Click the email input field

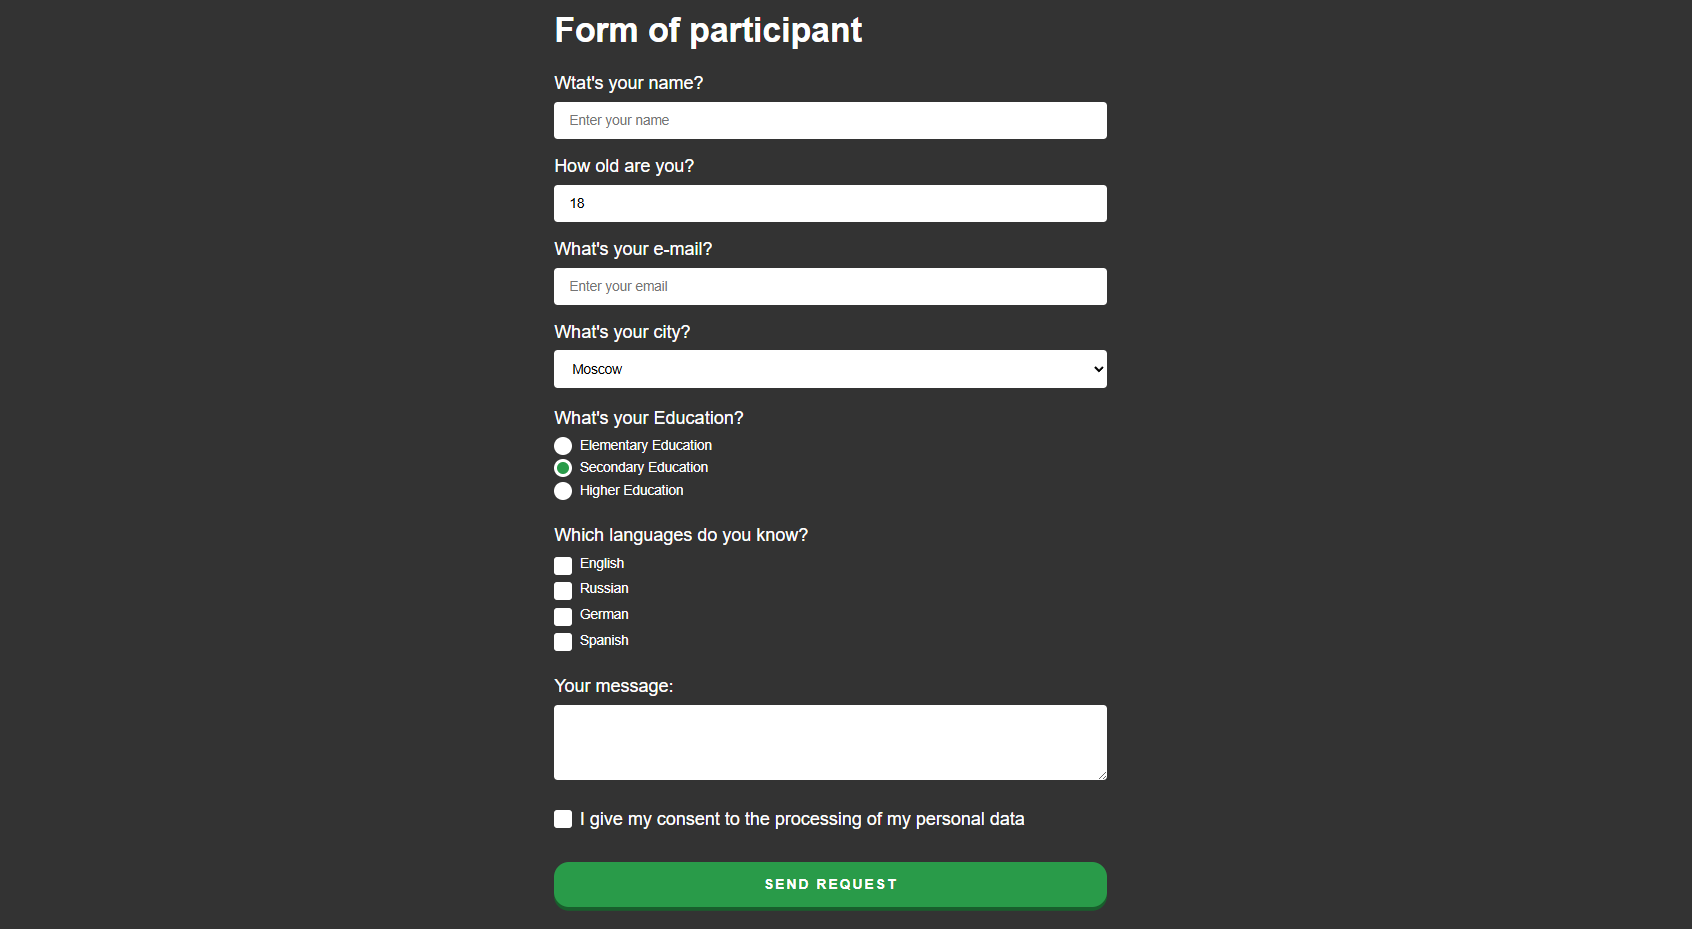click(x=830, y=286)
